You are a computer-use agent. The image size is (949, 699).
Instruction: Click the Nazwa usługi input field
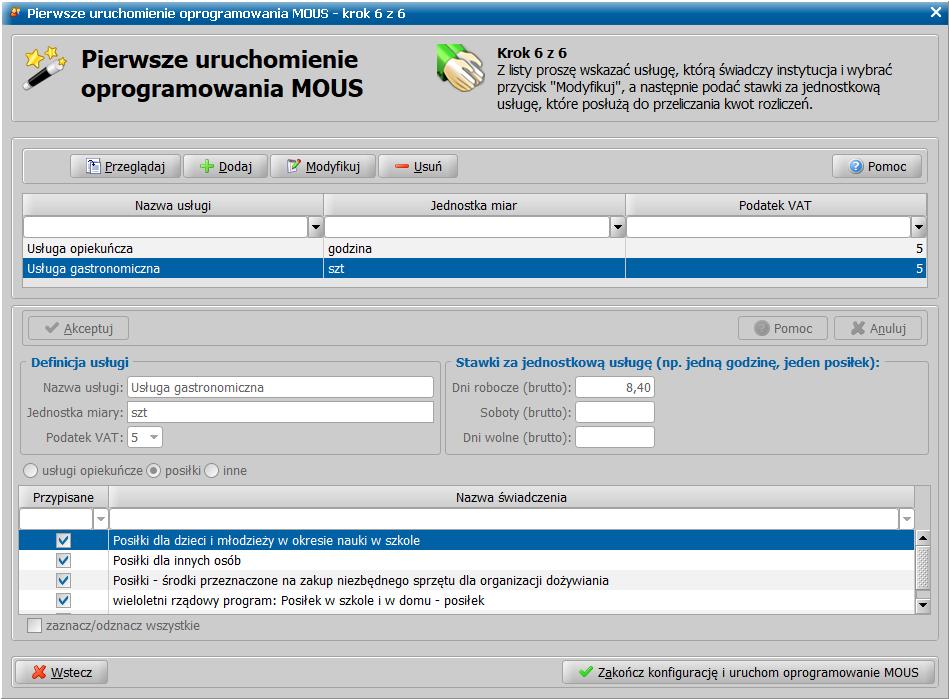click(280, 387)
